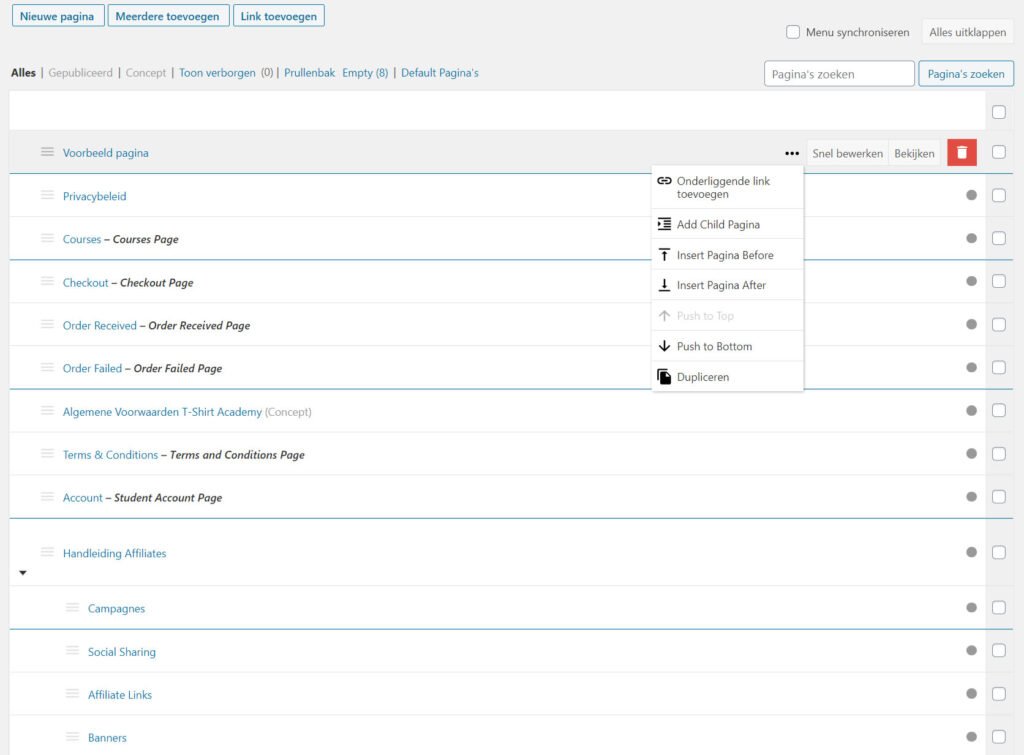Image resolution: width=1024 pixels, height=755 pixels.
Task: Click the status dot for Privacybeleid
Action: point(971,195)
